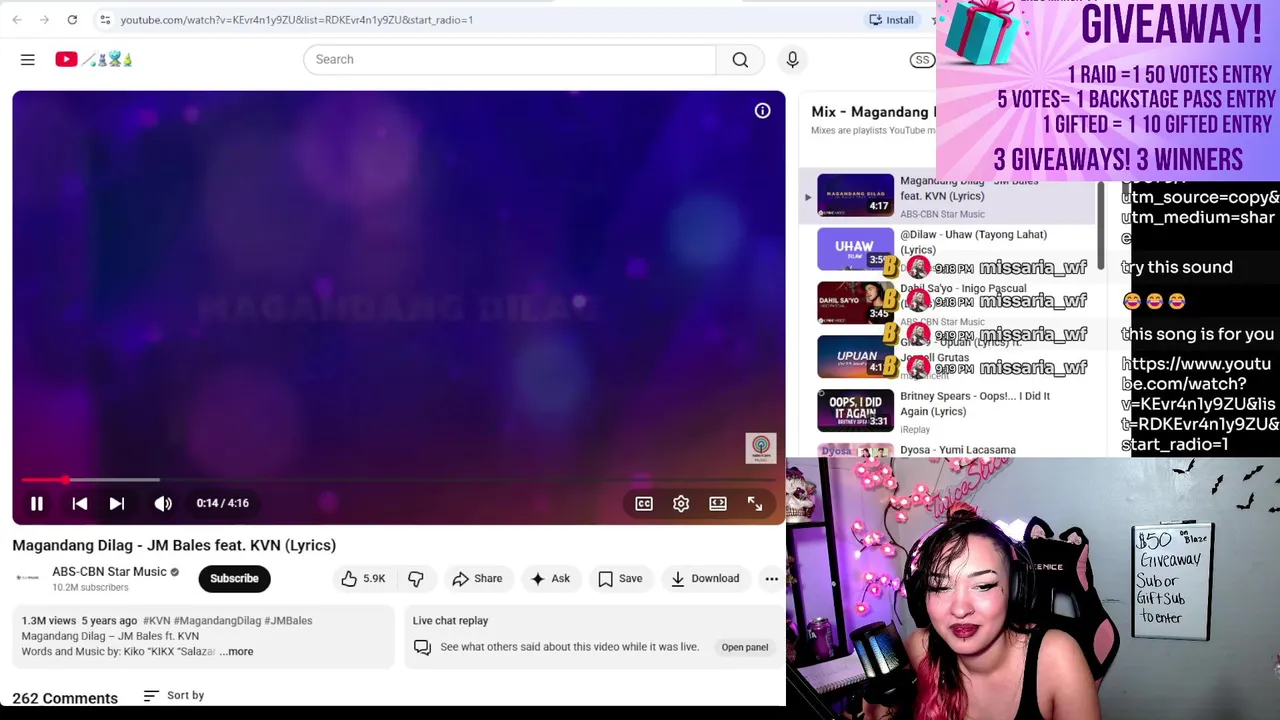Open the Ask AI button
The image size is (1280, 720).
[x=550, y=579]
